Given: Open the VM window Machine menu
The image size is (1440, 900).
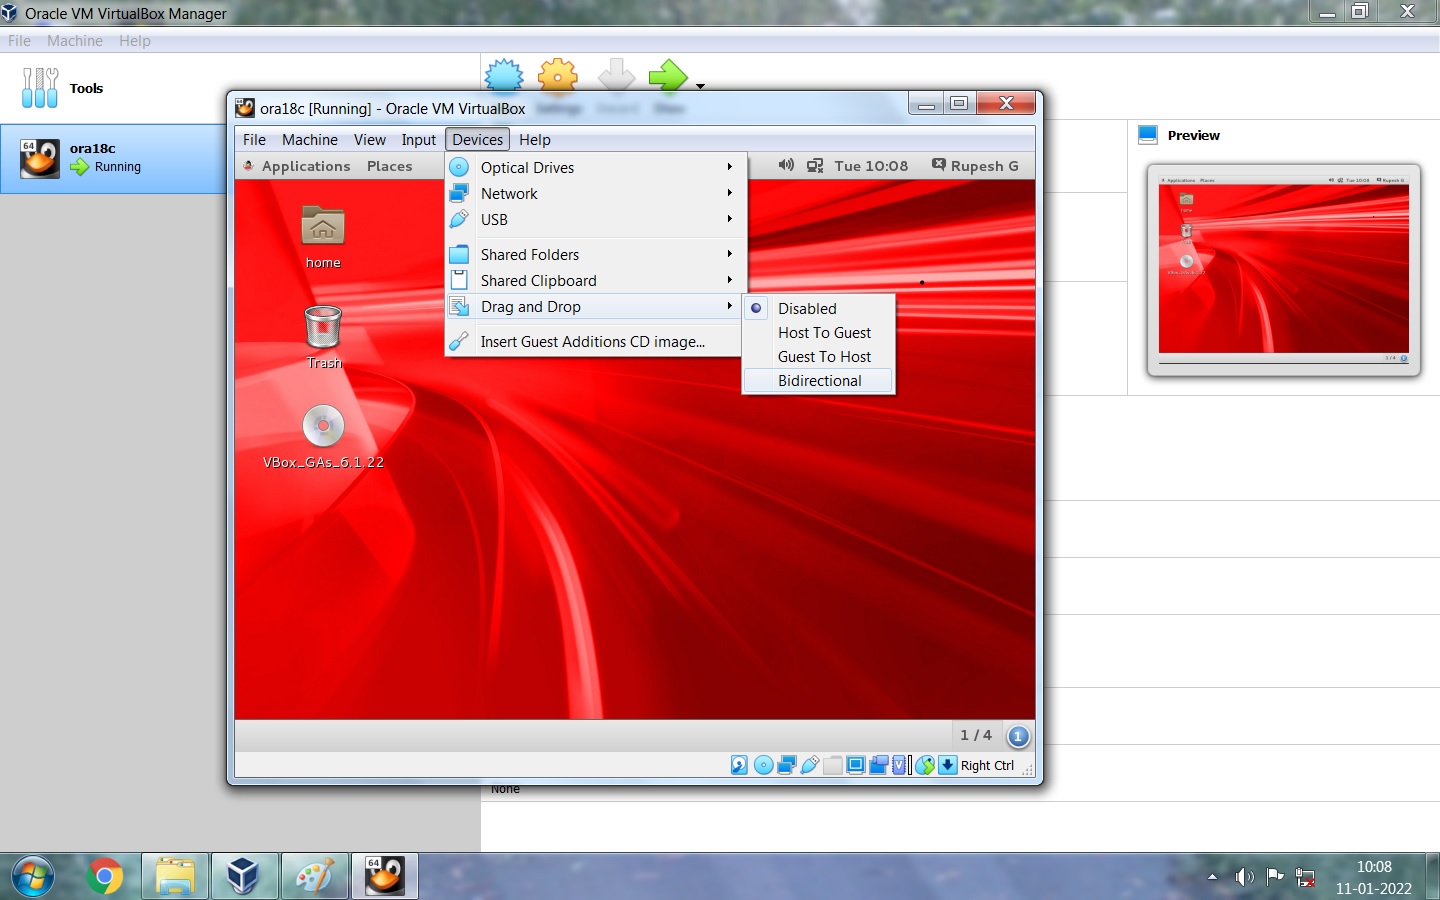Looking at the screenshot, I should [x=309, y=139].
